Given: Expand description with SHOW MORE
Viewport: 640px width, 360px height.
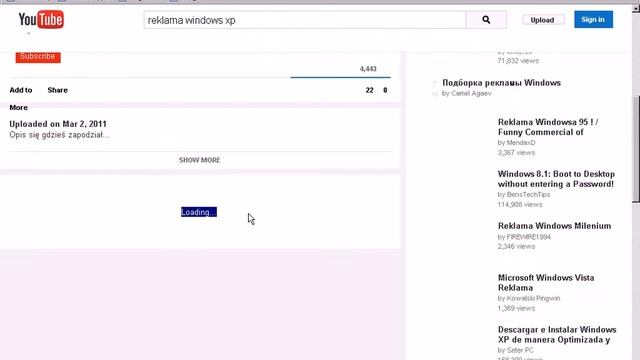Looking at the screenshot, I should pyautogui.click(x=200, y=160).
